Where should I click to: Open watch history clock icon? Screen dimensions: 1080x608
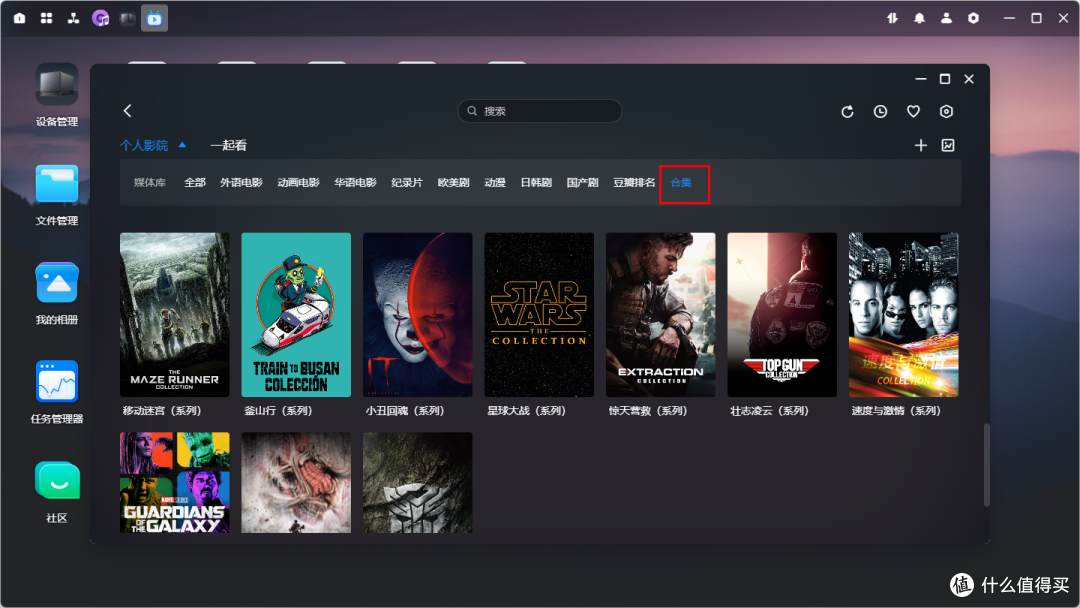(880, 112)
